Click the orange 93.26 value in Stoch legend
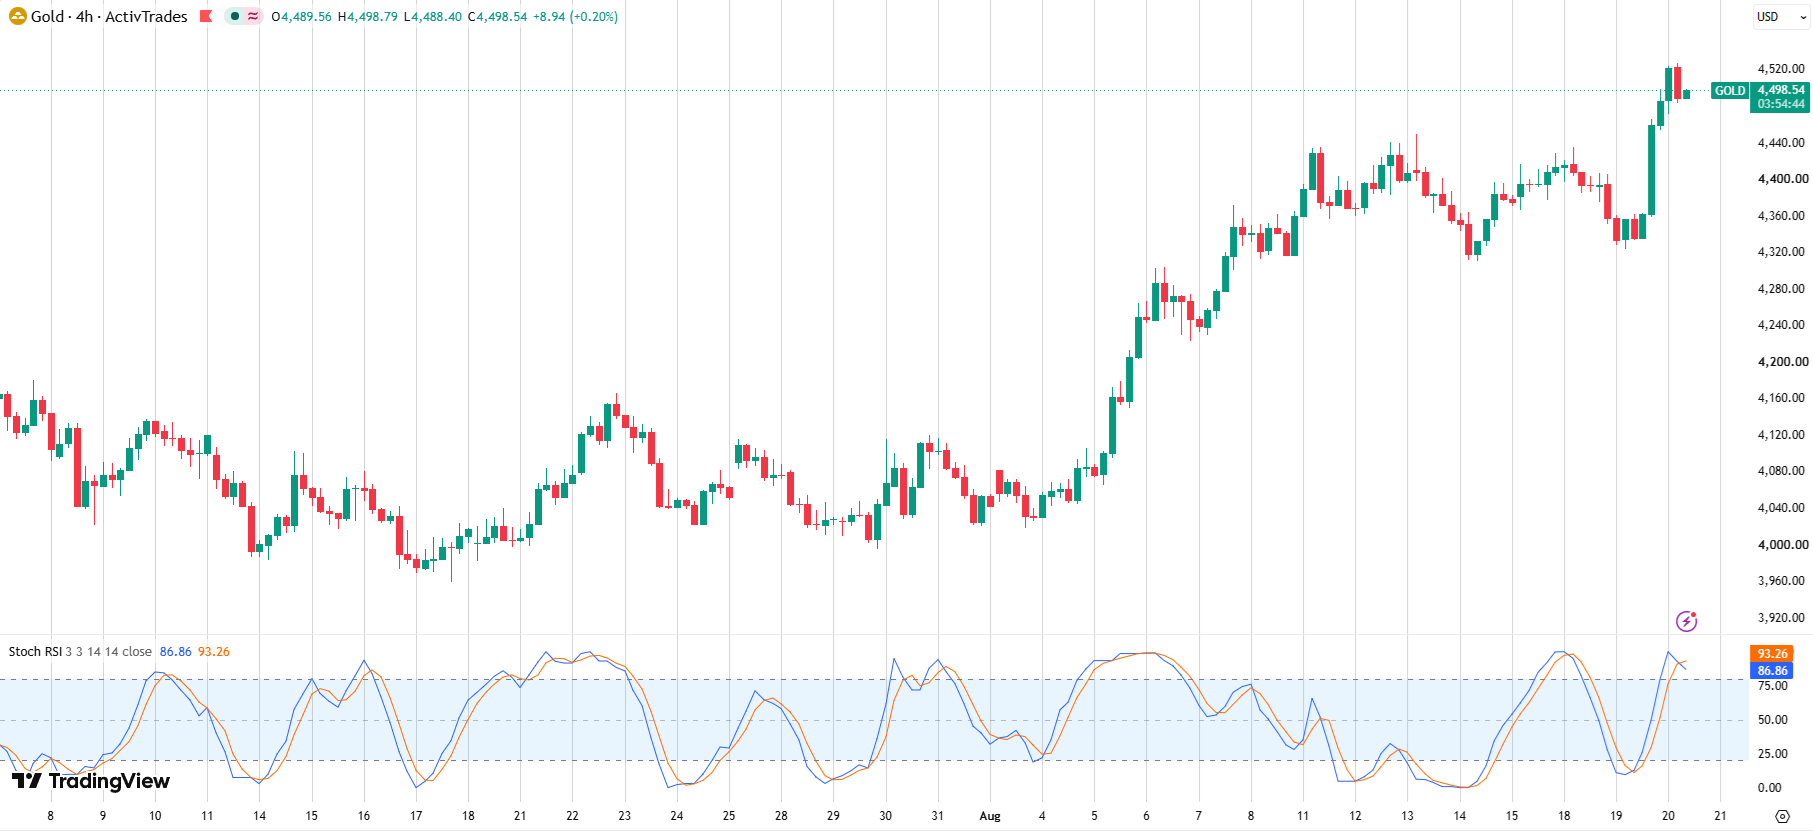 214,652
